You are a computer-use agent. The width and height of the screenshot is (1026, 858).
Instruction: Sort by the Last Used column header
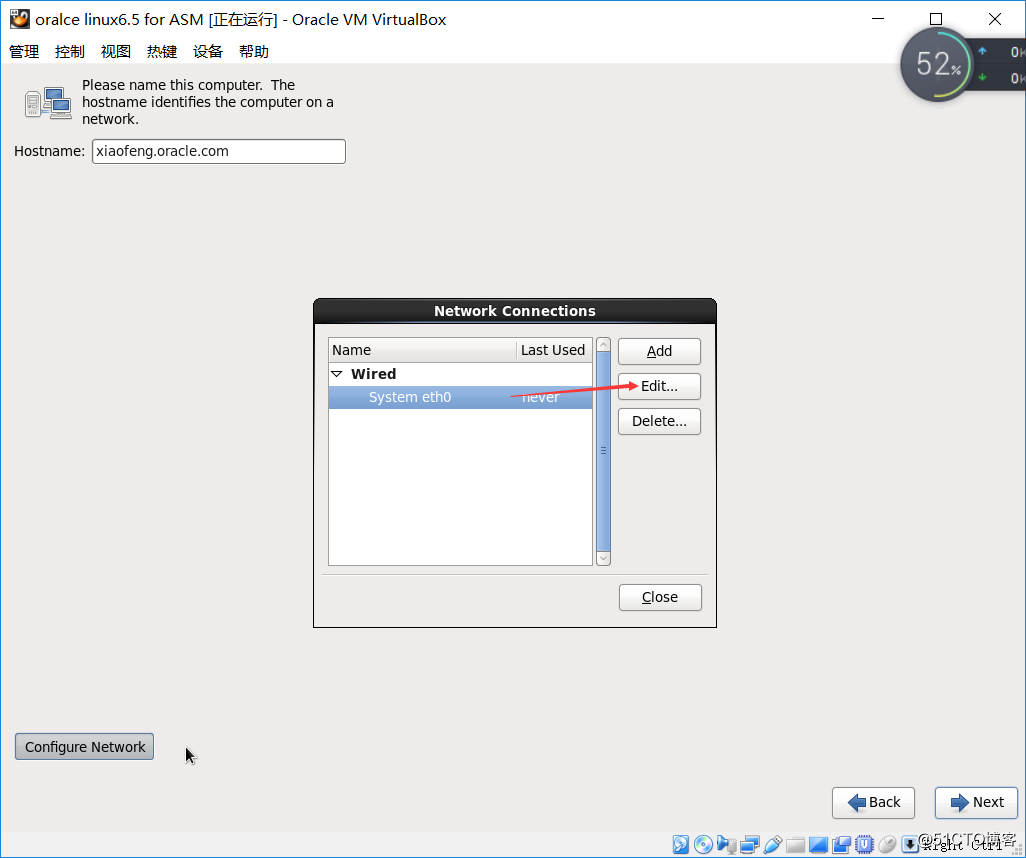554,350
